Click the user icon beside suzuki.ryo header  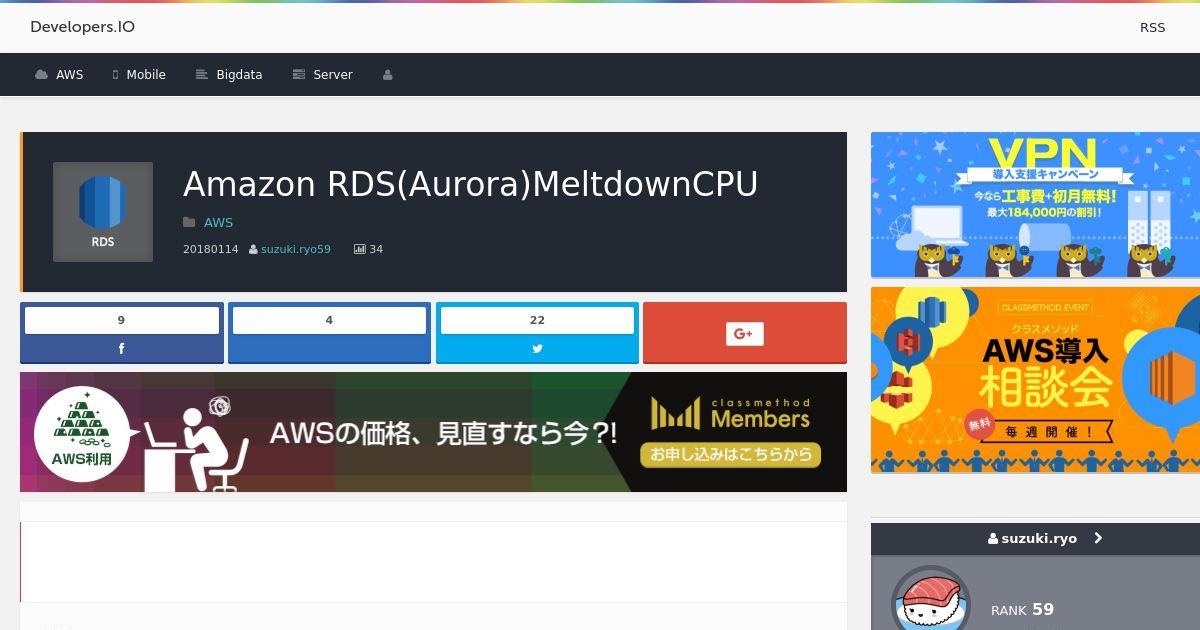993,538
